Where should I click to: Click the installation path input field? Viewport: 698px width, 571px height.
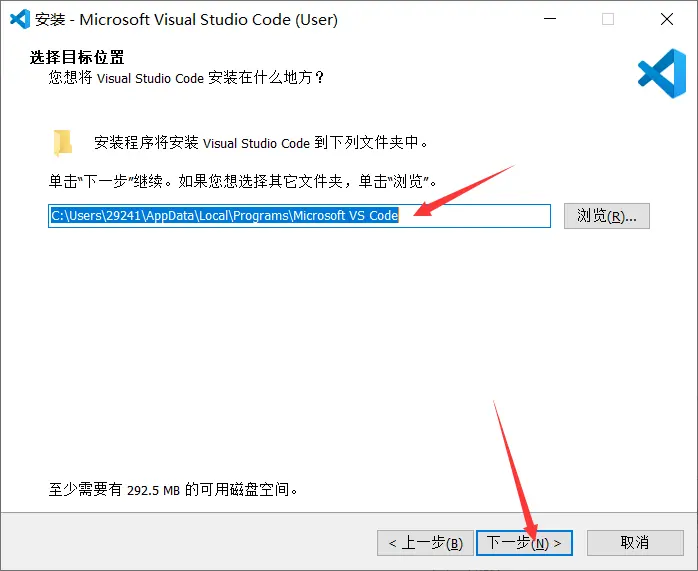tap(299, 216)
